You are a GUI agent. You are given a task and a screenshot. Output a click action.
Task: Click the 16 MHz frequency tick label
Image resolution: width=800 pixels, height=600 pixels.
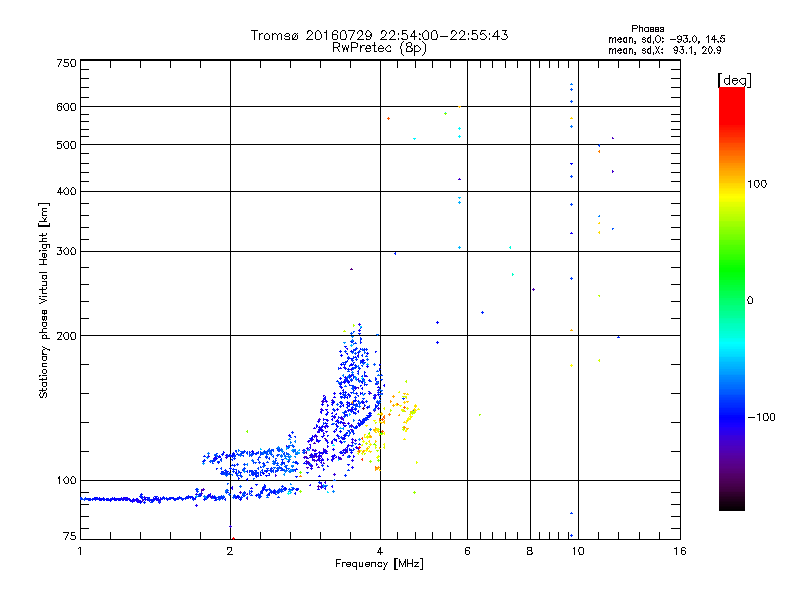(680, 551)
